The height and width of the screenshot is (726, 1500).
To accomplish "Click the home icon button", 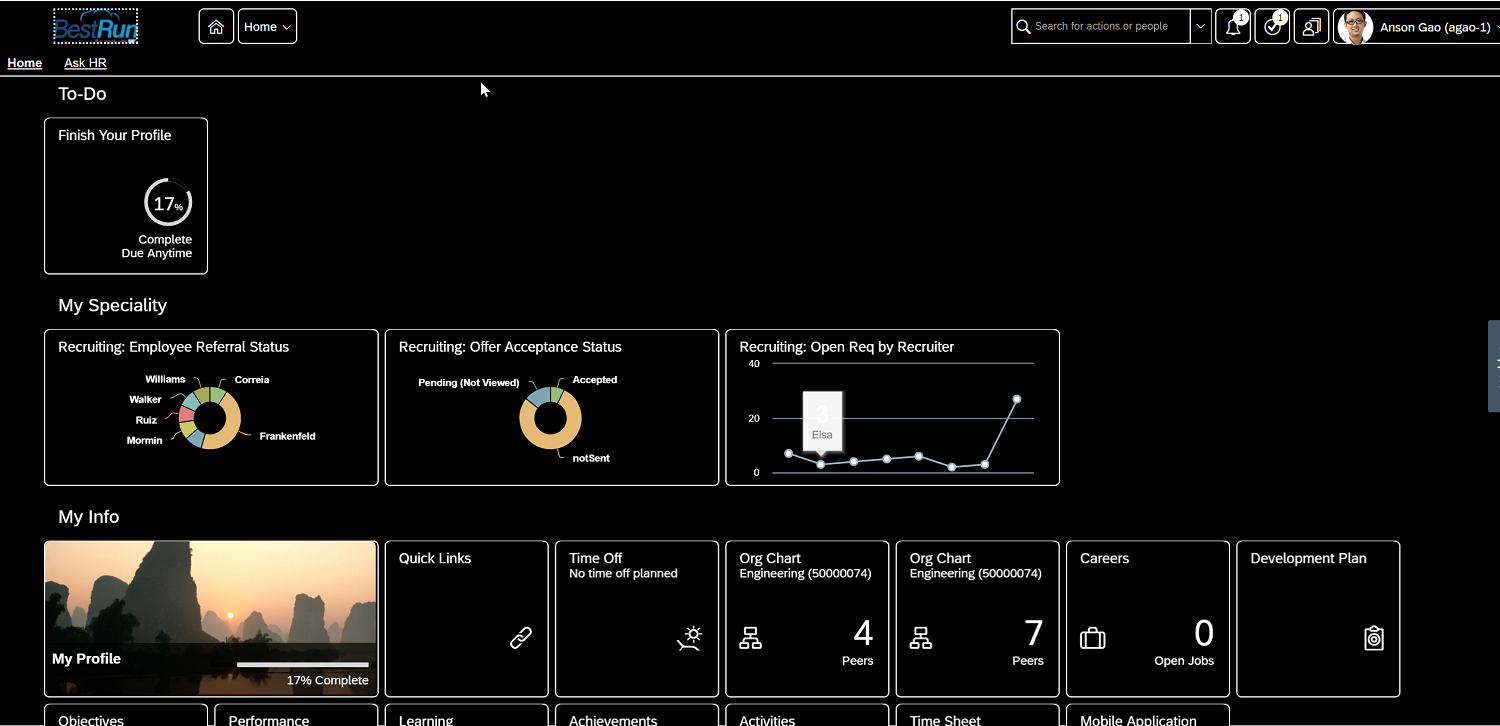I will click(216, 27).
